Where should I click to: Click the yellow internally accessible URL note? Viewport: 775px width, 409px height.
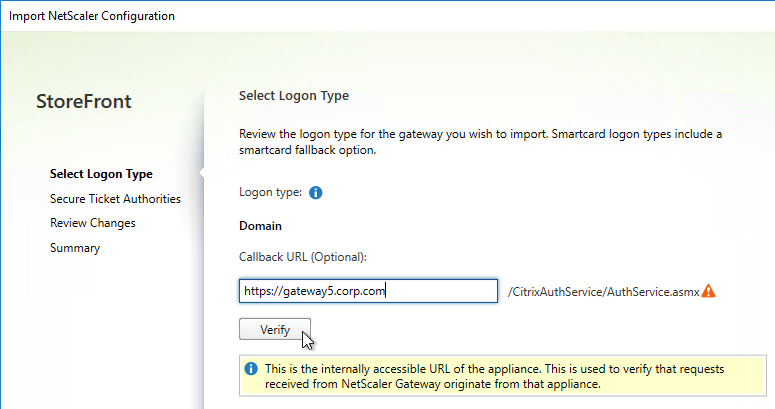(x=503, y=376)
